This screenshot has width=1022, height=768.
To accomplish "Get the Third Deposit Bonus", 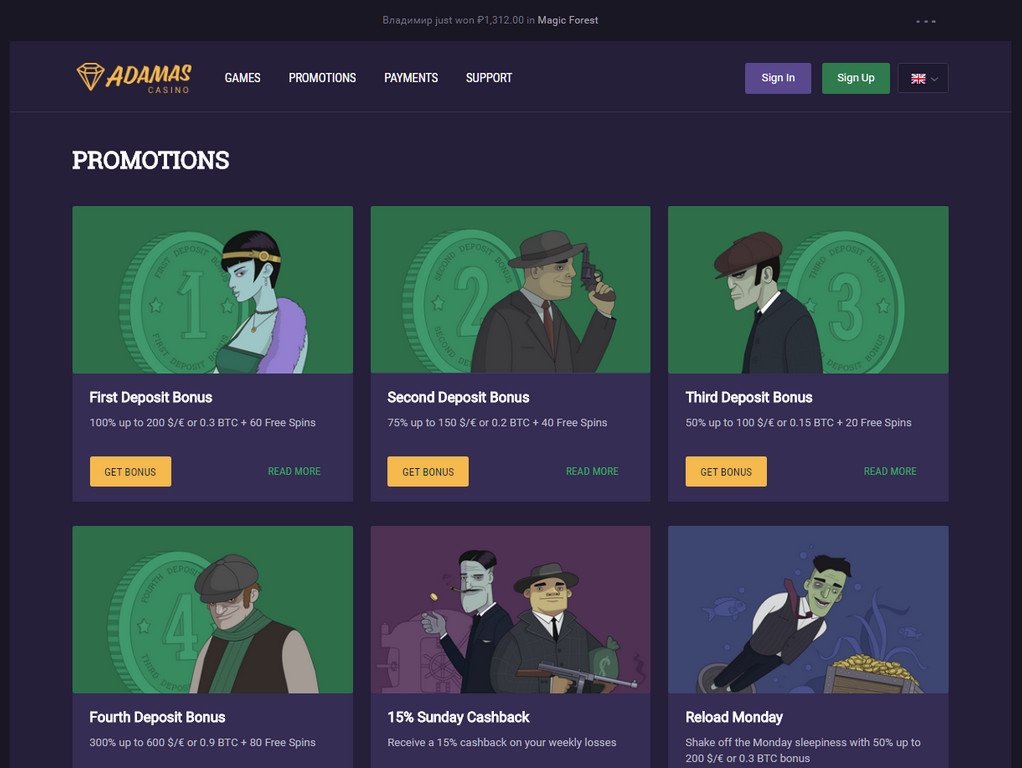I will click(x=726, y=471).
